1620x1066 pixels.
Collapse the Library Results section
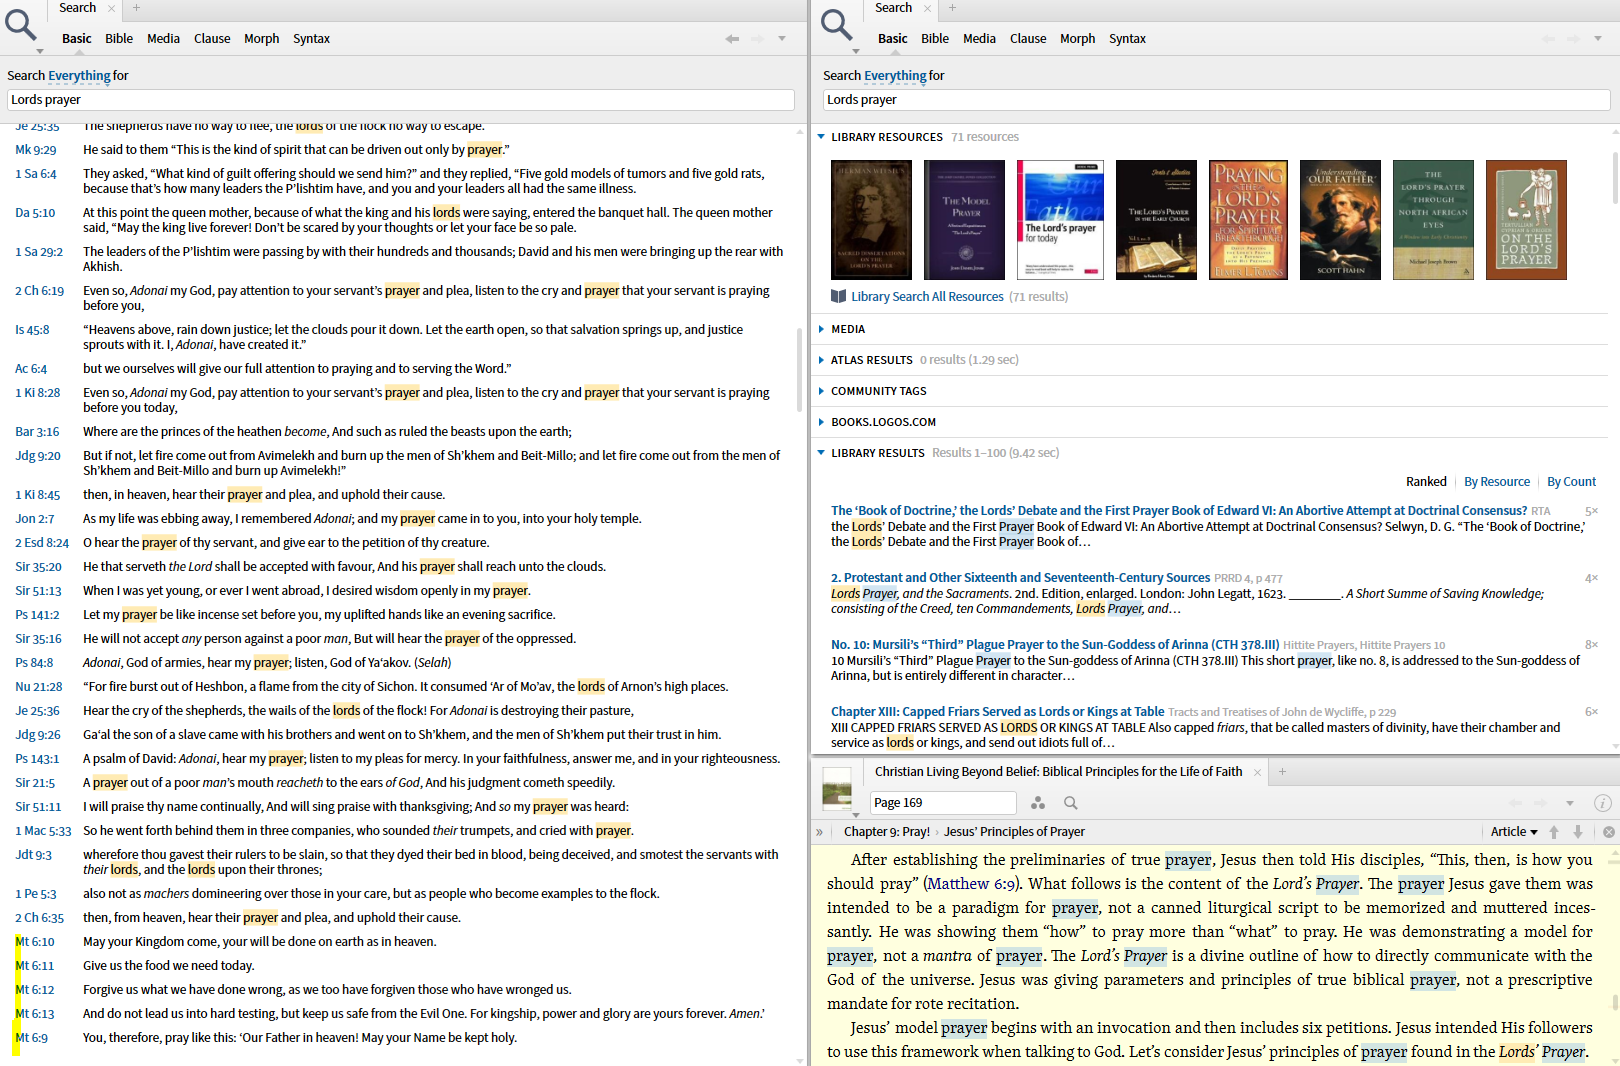coord(821,453)
